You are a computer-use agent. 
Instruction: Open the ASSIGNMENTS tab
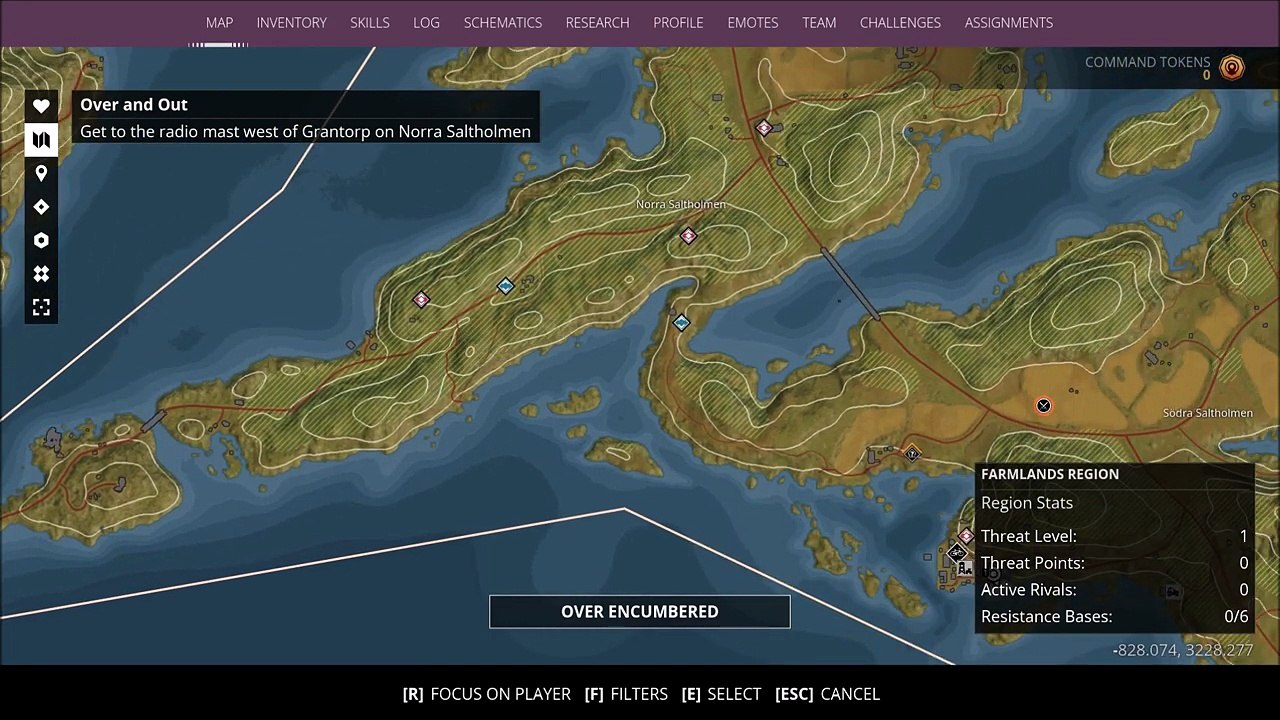1009,22
